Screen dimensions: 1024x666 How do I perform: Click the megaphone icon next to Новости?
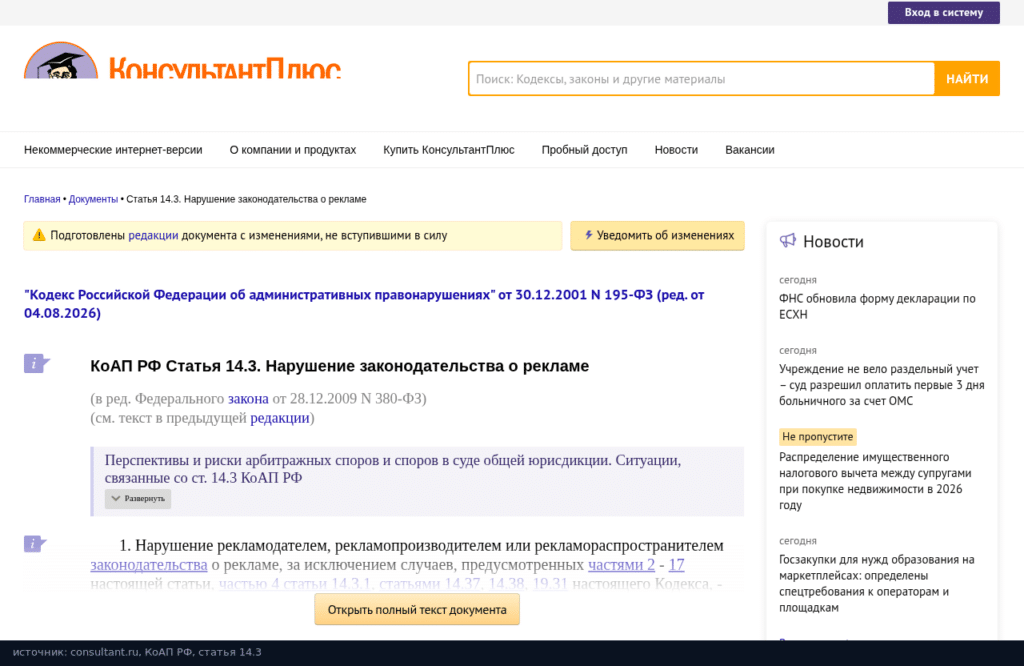(x=788, y=241)
